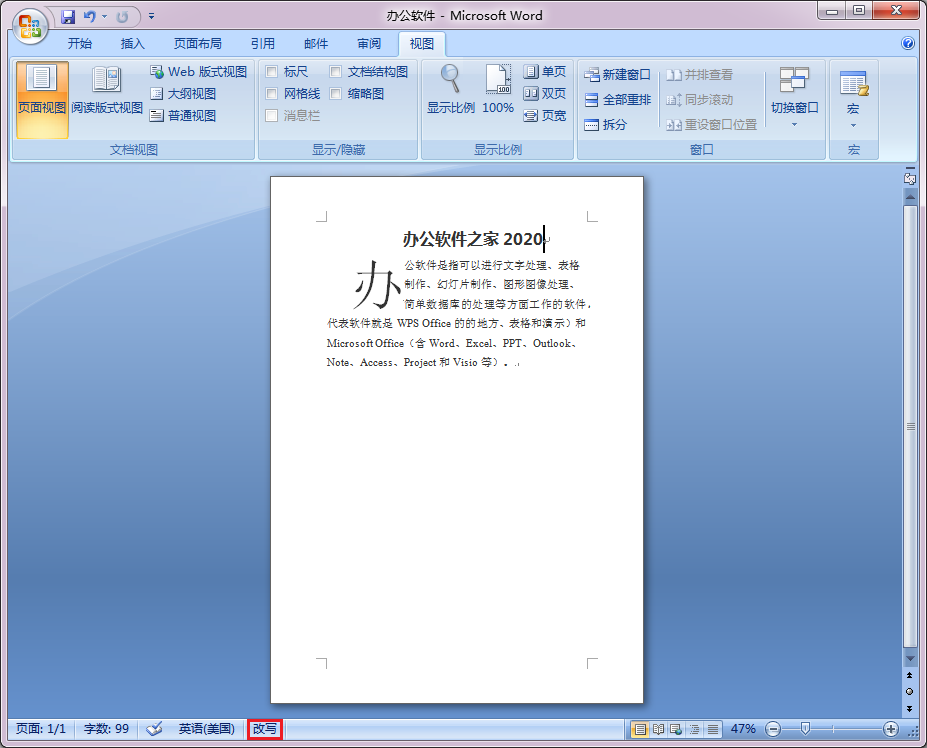The image size is (927, 748).
Task: Go to the 审阅 tab
Action: click(369, 44)
